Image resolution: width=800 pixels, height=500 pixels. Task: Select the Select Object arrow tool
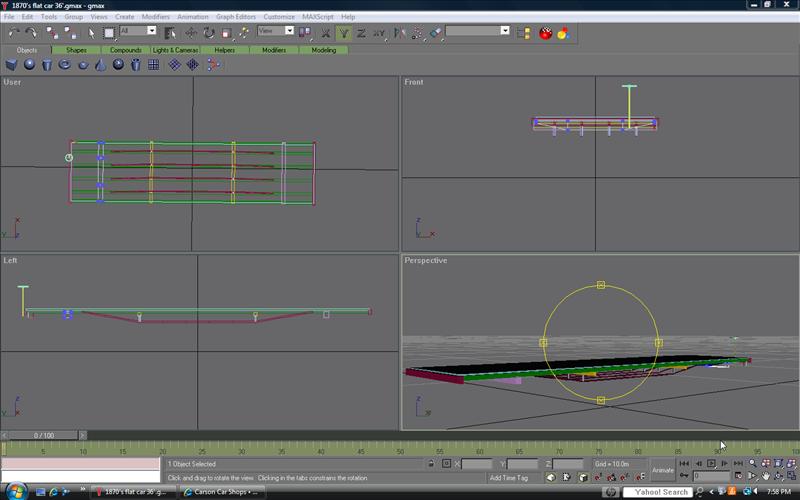(x=91, y=33)
